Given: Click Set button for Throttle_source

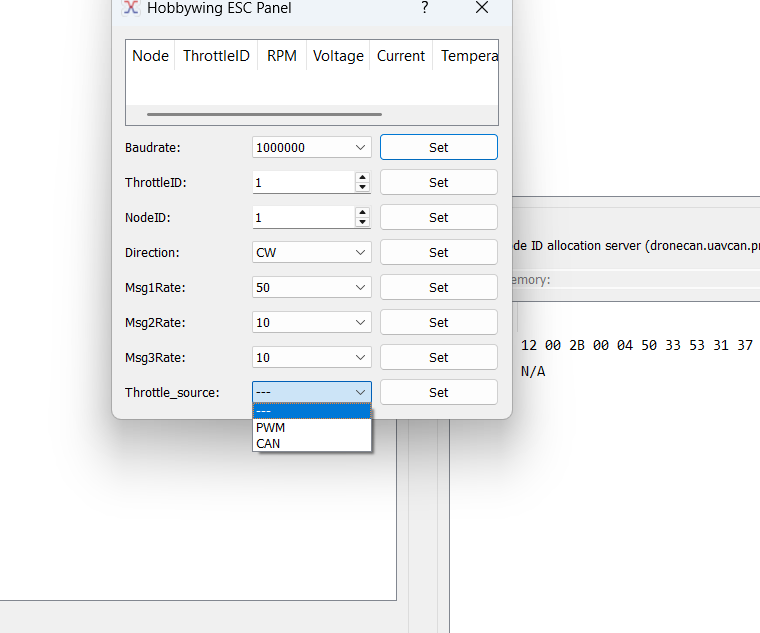Looking at the screenshot, I should (x=439, y=392).
